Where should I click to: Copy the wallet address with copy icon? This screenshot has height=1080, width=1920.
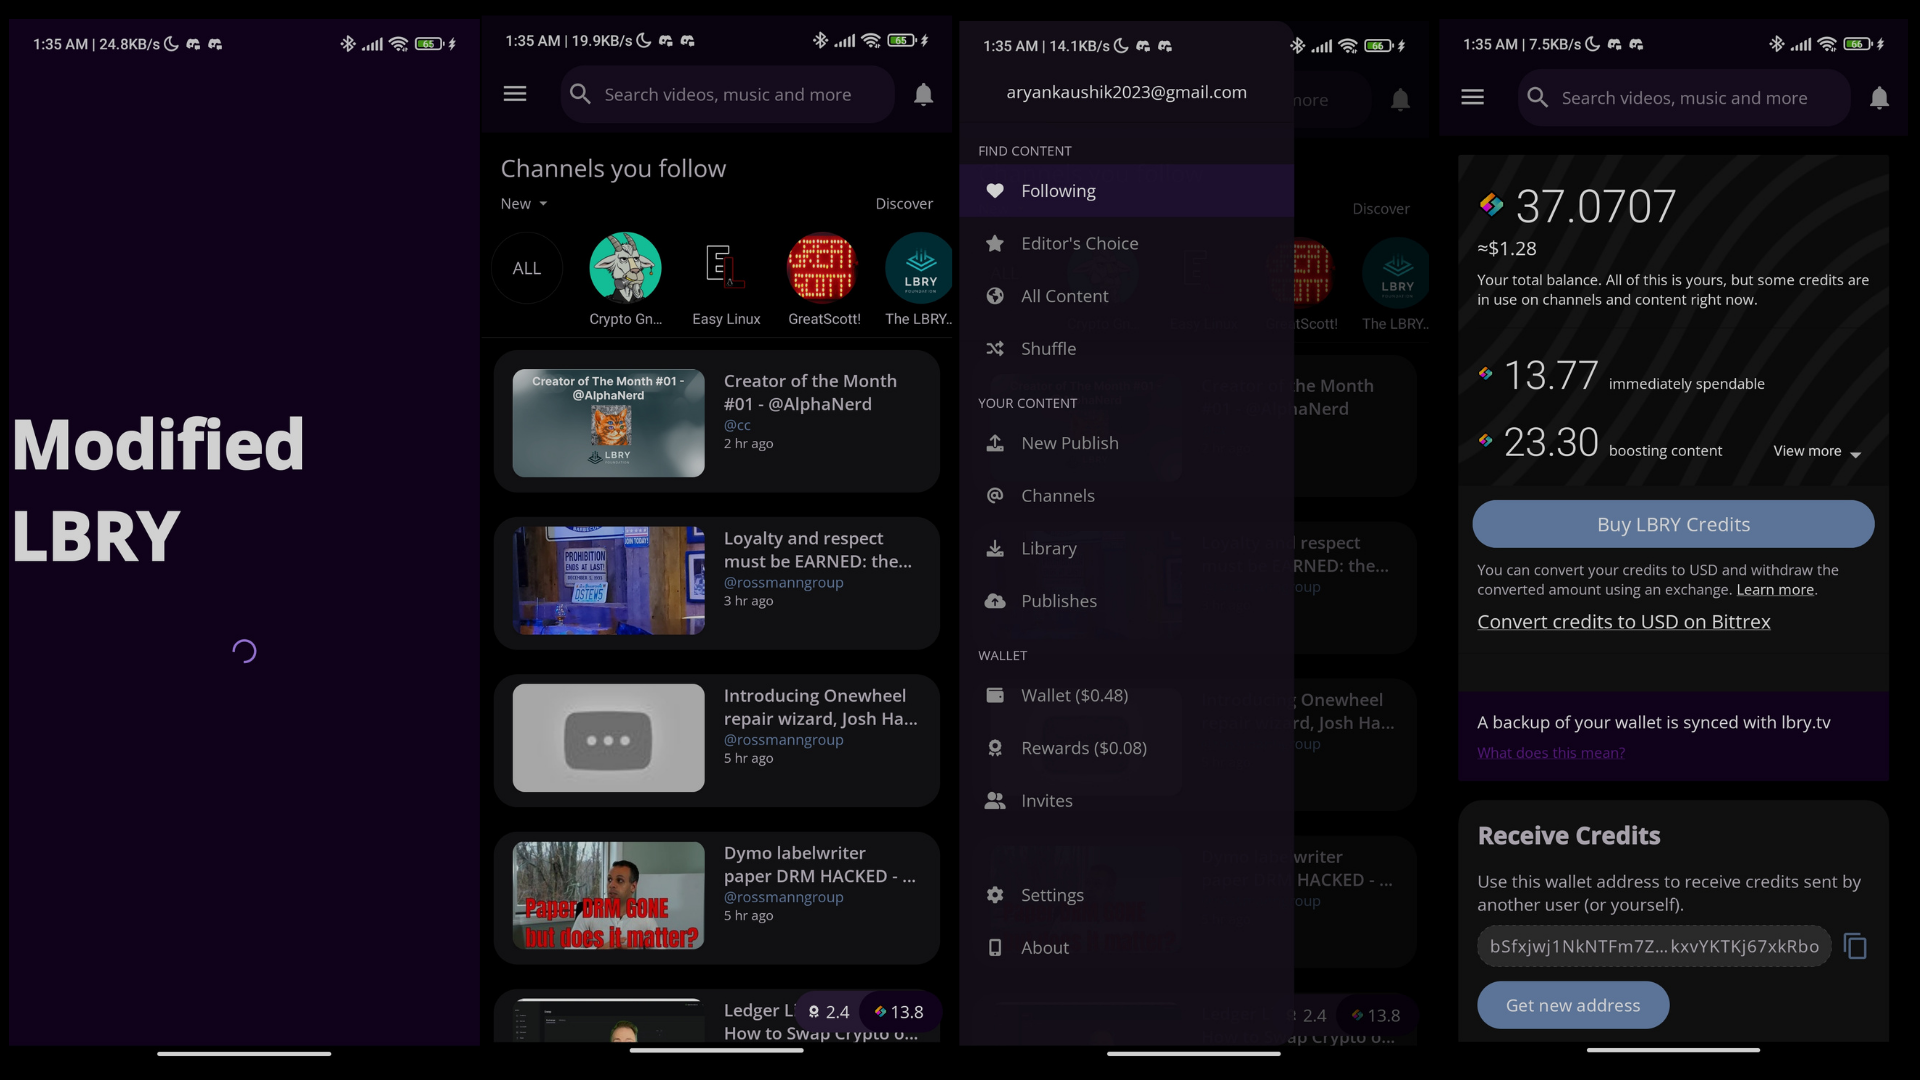tap(1855, 946)
